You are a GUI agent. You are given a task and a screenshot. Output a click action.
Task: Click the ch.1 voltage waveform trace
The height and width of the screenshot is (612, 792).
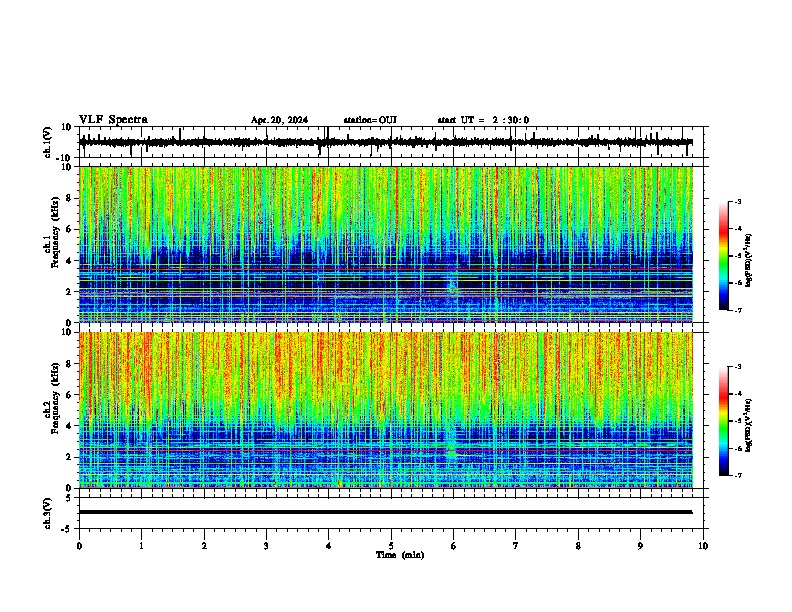point(385,142)
